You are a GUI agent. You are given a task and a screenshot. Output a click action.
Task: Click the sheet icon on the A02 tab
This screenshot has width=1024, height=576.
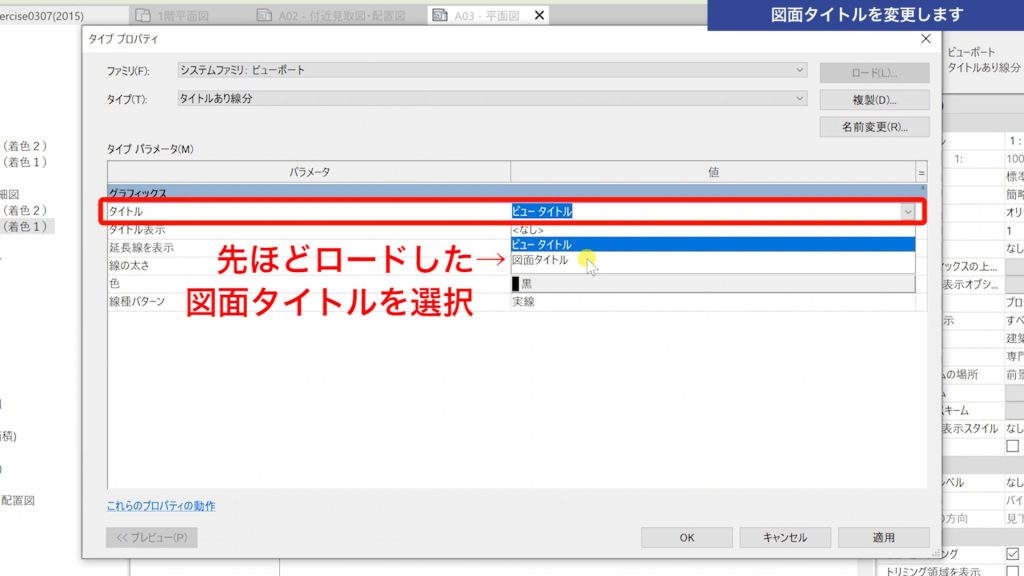click(x=264, y=15)
